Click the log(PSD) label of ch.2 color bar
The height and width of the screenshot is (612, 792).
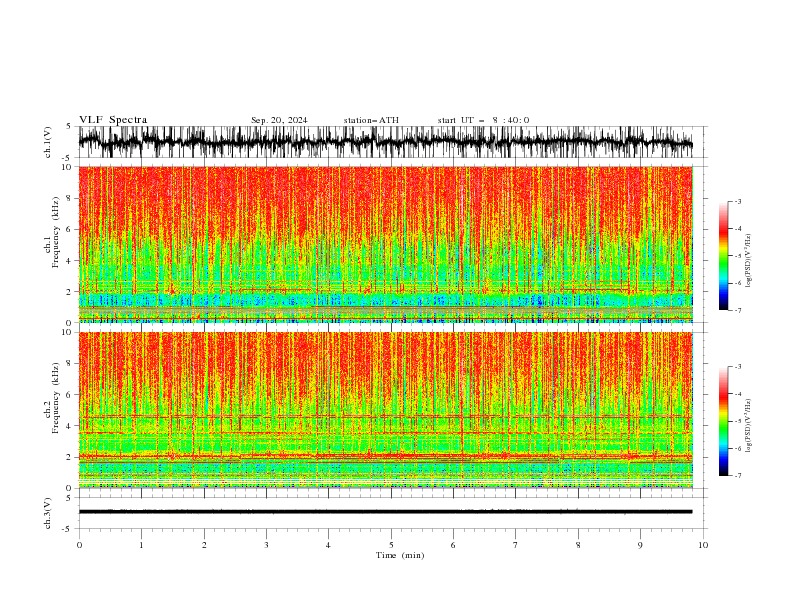pyautogui.click(x=748, y=426)
